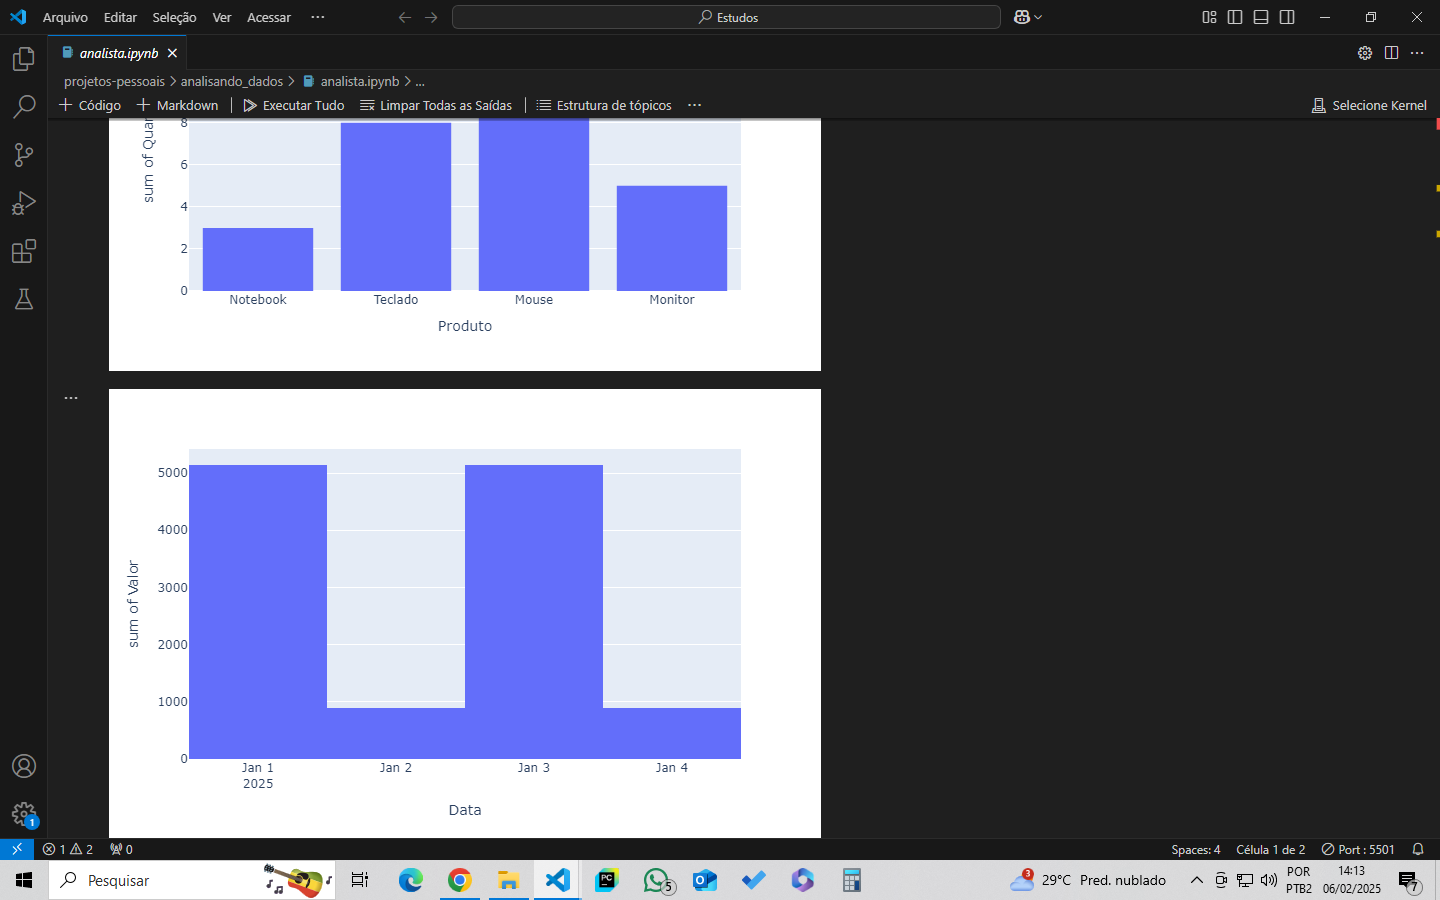The image size is (1440, 900).
Task: Open the Source Control view
Action: tap(24, 155)
